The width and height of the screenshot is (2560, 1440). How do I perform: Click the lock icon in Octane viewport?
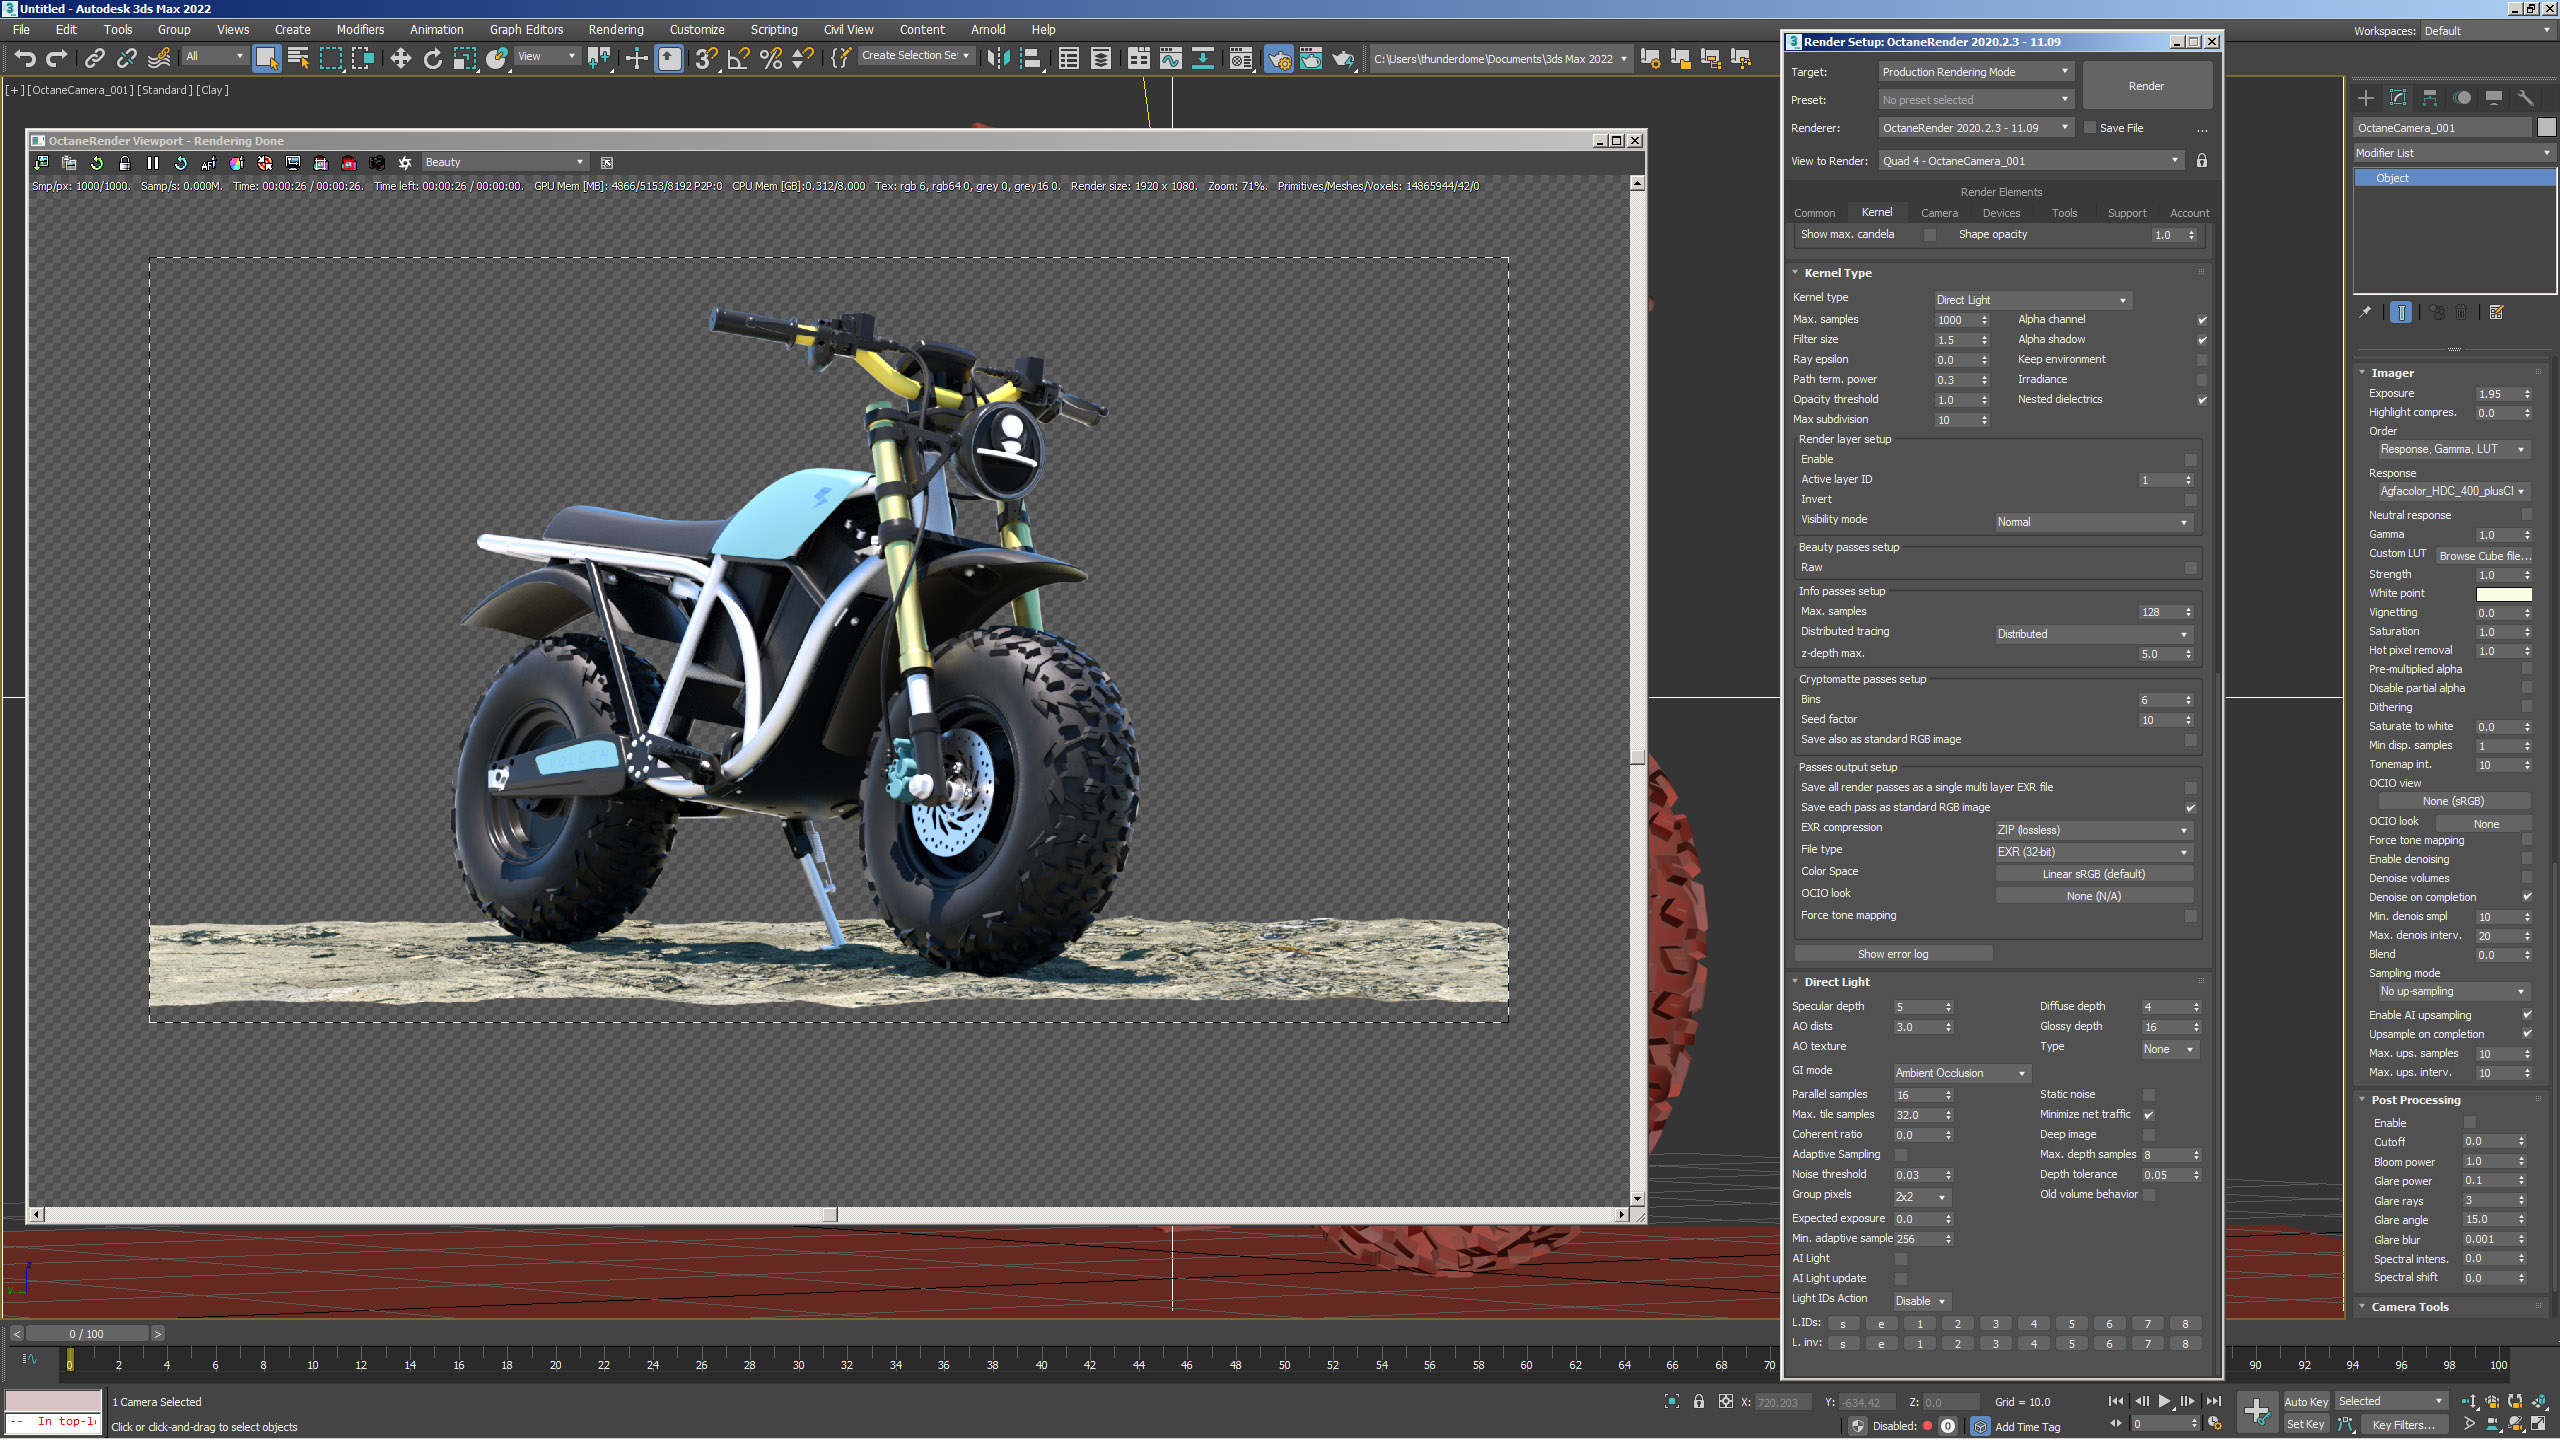coord(125,163)
